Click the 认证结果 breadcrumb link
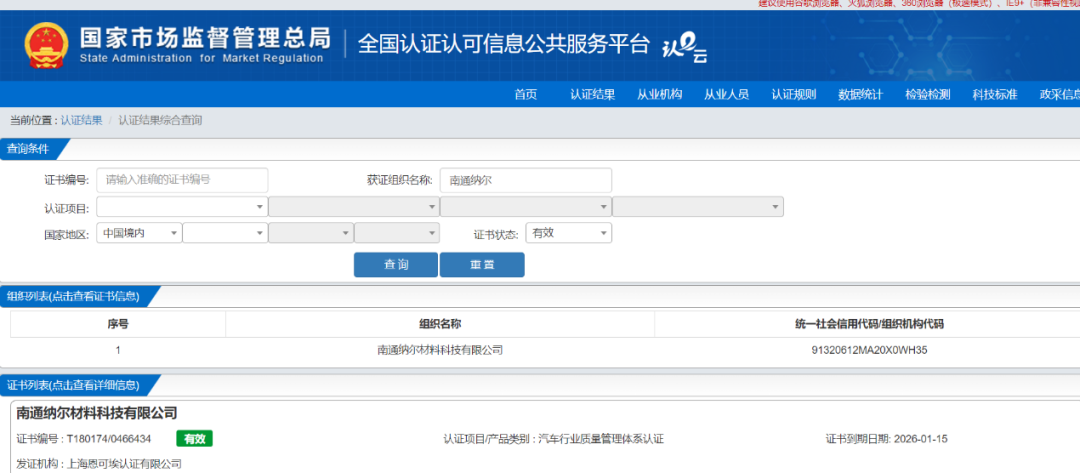The height and width of the screenshot is (473, 1080). 81,120
